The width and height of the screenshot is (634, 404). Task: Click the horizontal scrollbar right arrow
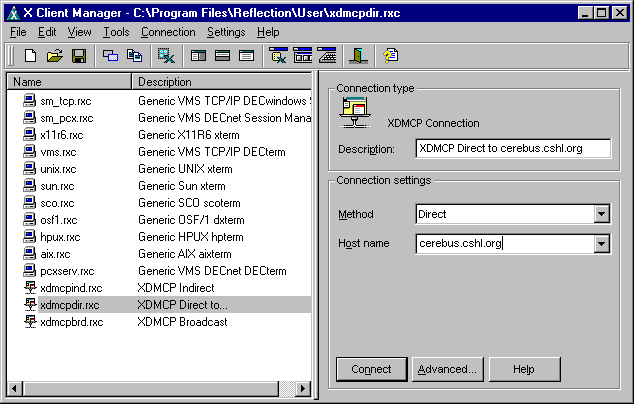coord(303,389)
